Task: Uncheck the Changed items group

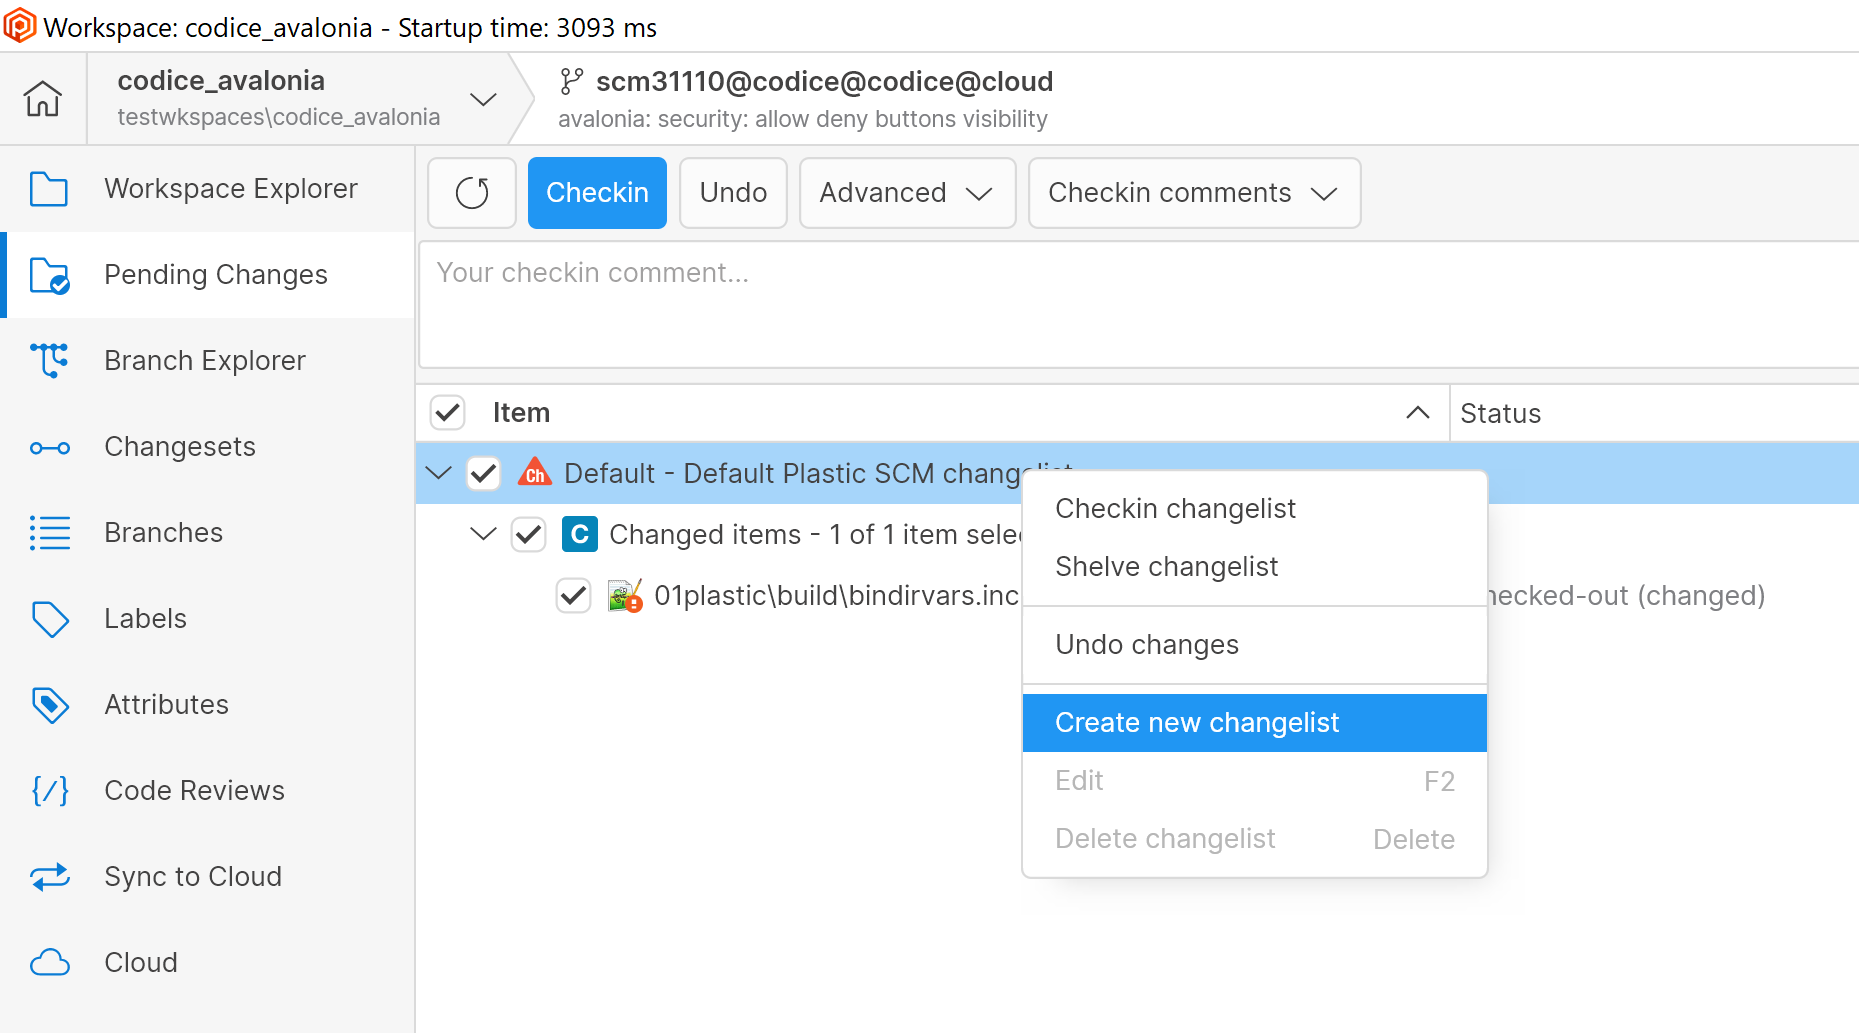Action: pyautogui.click(x=528, y=534)
